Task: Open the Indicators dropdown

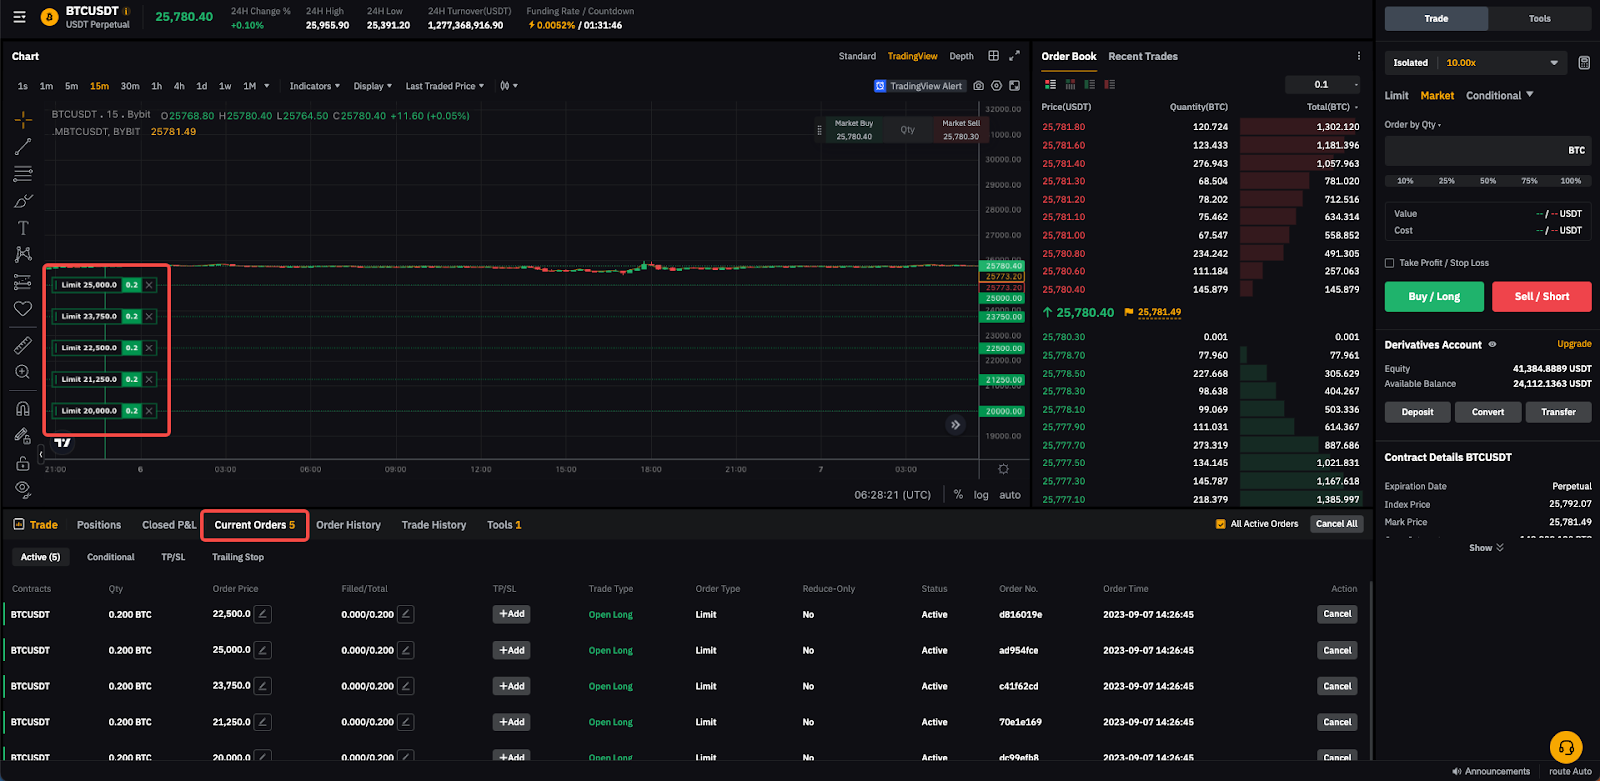Action: point(314,86)
